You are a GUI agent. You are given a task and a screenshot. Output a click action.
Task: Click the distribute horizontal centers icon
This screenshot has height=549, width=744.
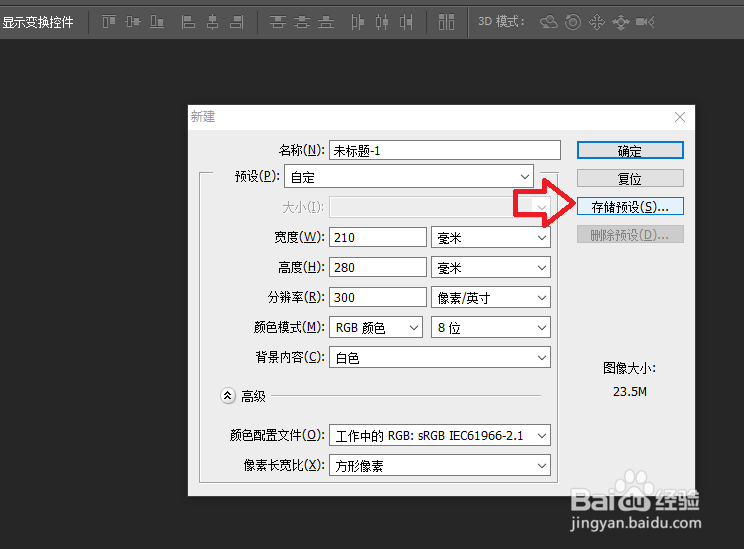(382, 22)
